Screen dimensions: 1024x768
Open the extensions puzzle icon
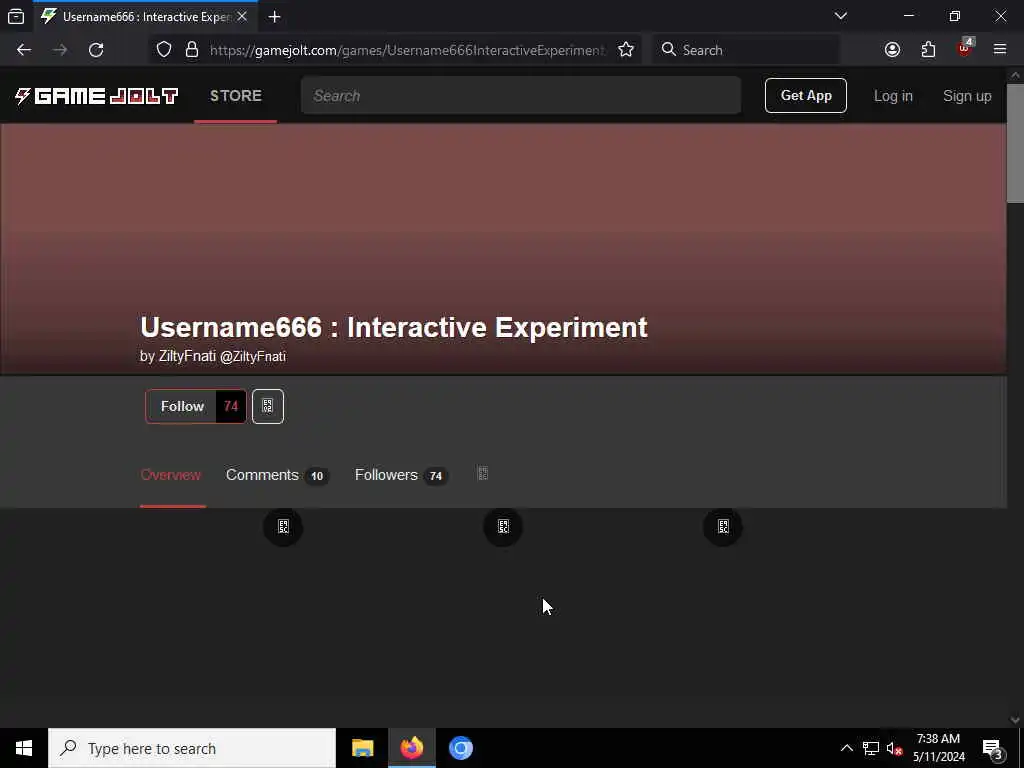928,50
